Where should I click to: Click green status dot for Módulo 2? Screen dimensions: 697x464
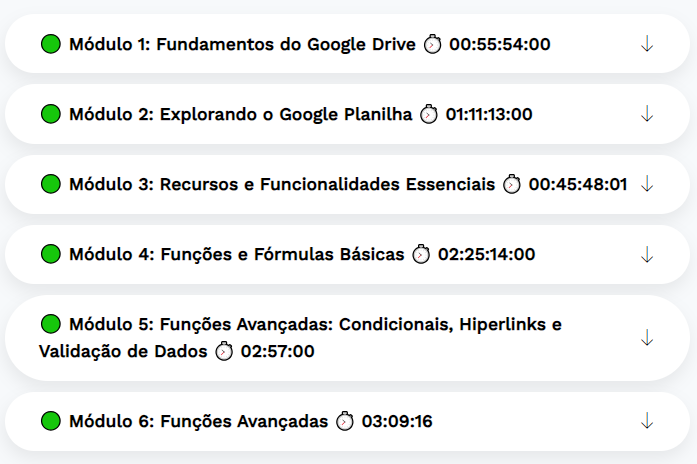(x=51, y=114)
